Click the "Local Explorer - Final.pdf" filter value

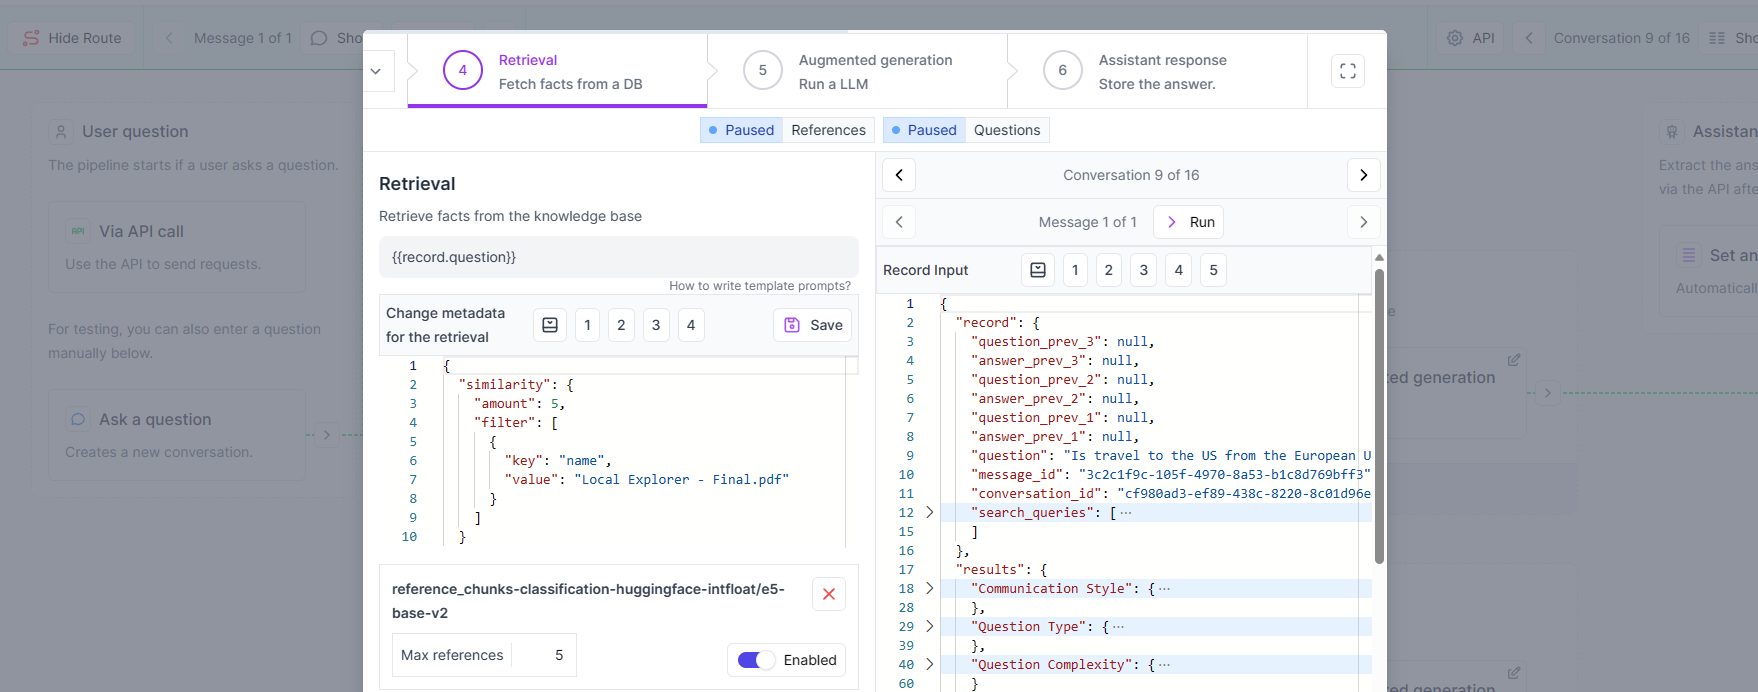click(681, 479)
